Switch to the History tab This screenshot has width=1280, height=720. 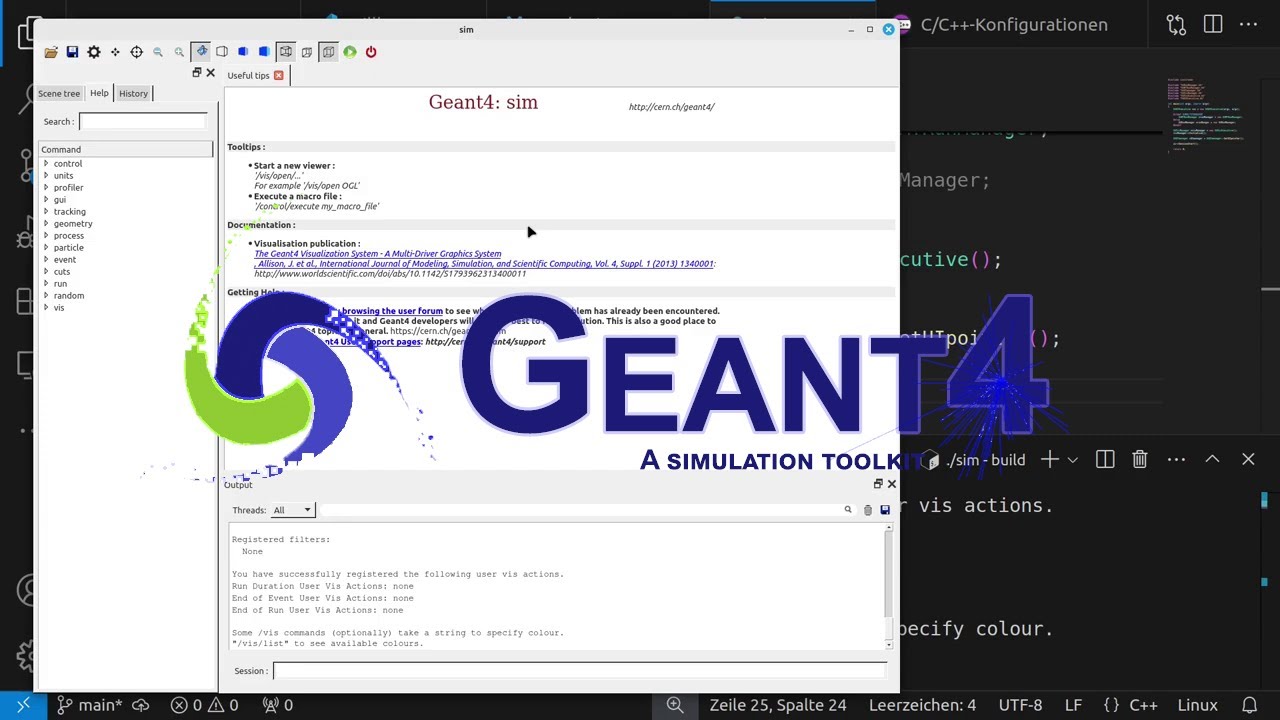133,93
